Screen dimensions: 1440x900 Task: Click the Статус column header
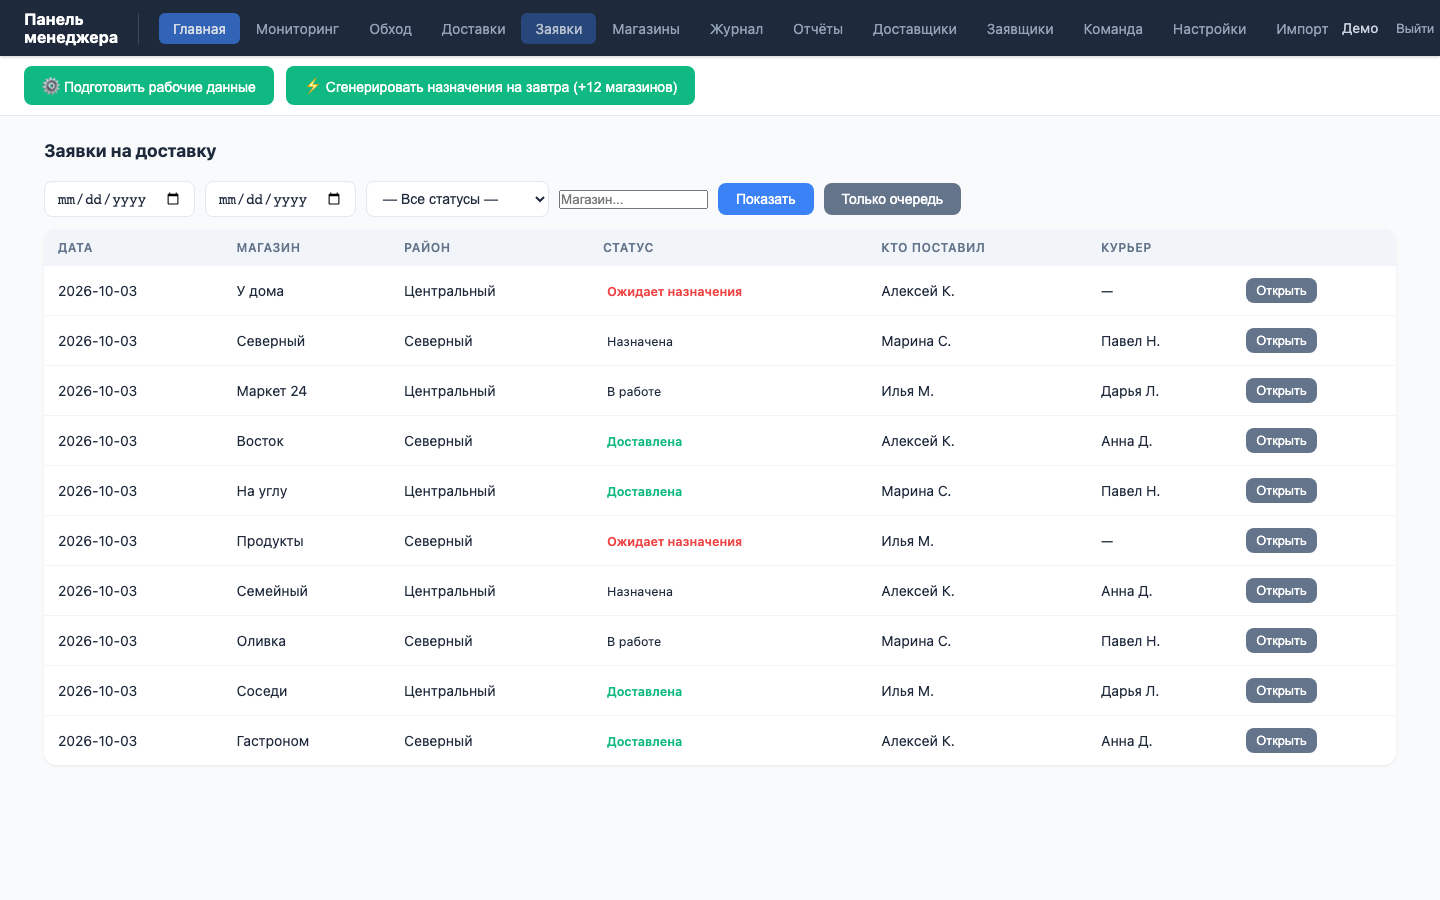628,248
